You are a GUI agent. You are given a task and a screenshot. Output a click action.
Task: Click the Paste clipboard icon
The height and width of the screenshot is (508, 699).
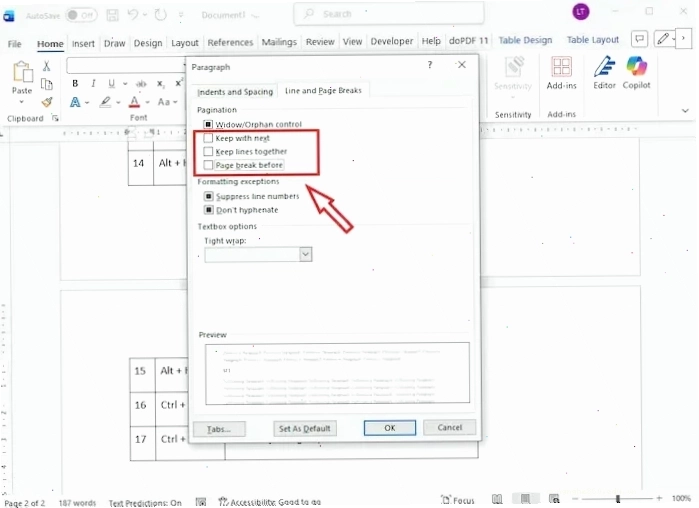coord(22,72)
